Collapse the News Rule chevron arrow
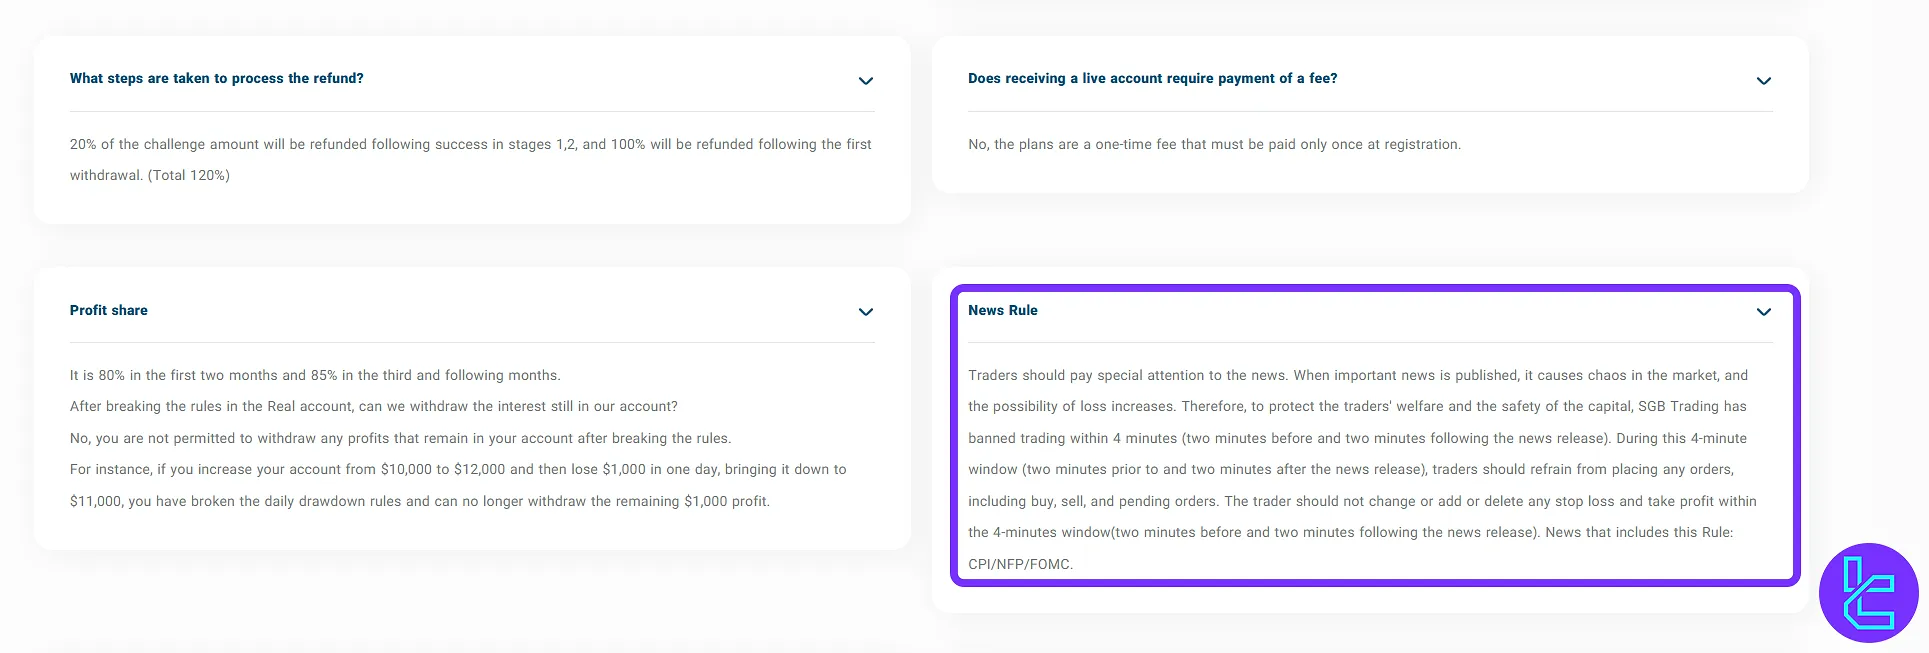Screen dimensions: 1929x653 [1764, 312]
